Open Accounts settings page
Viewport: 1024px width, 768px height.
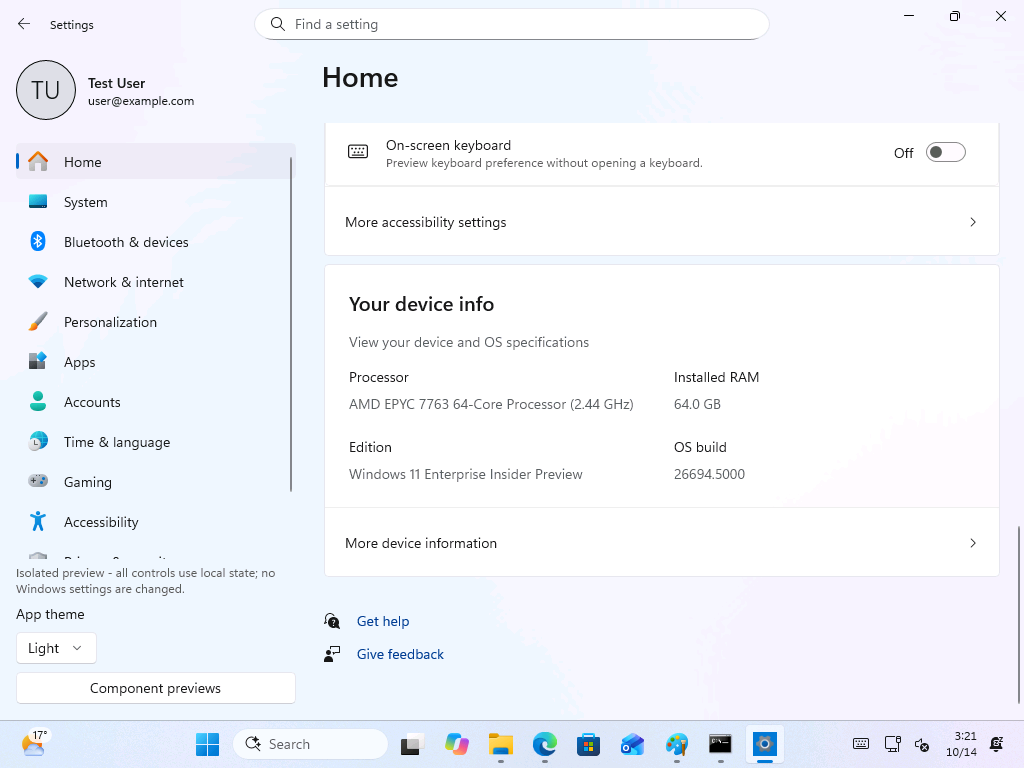155,402
